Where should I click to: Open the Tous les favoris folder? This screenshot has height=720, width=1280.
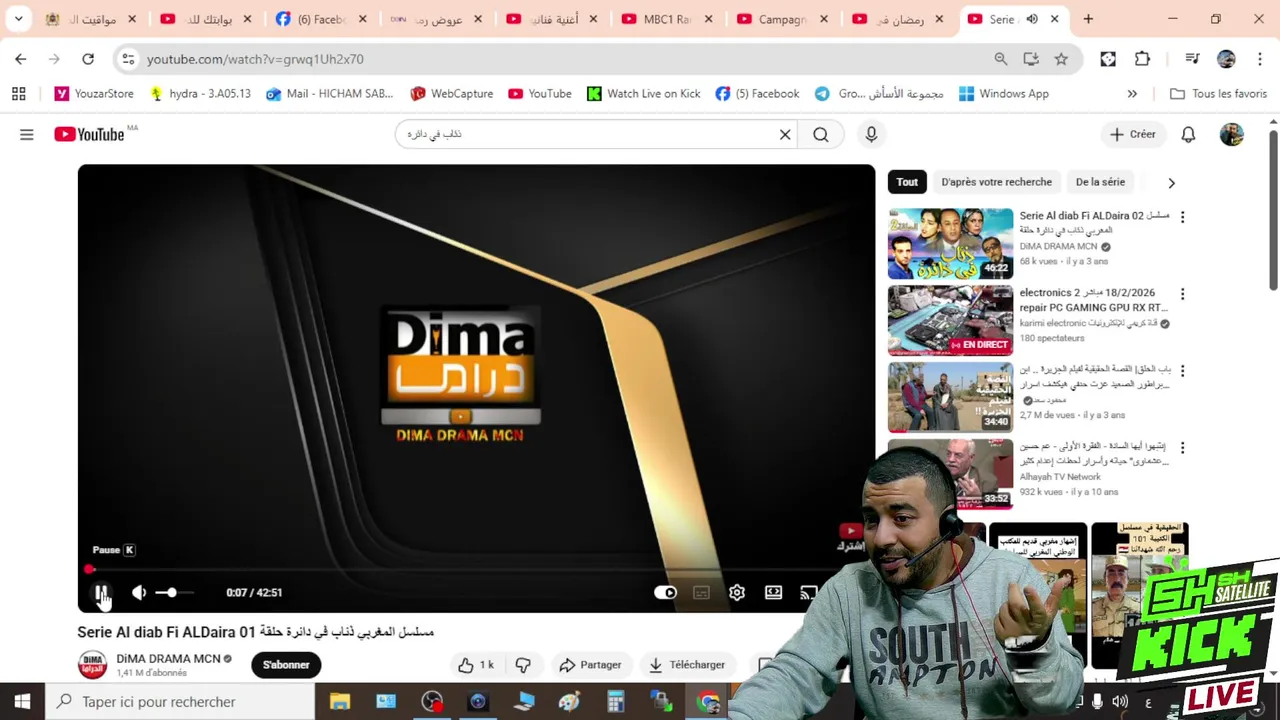pyautogui.click(x=1218, y=94)
